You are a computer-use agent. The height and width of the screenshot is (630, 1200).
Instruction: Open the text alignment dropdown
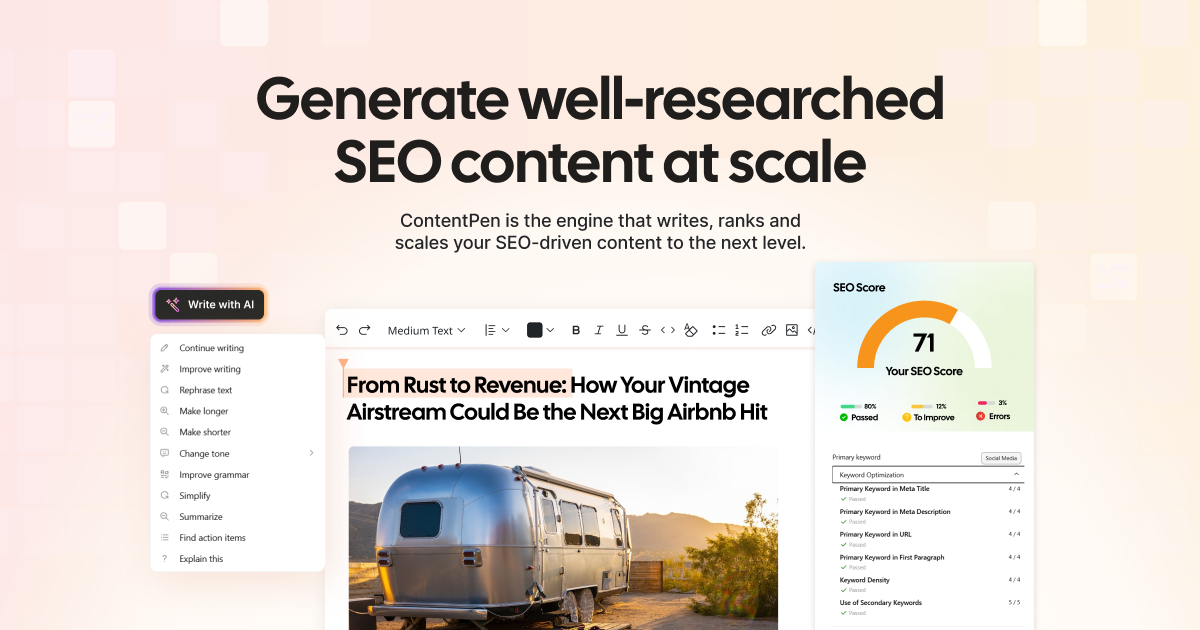coord(495,329)
